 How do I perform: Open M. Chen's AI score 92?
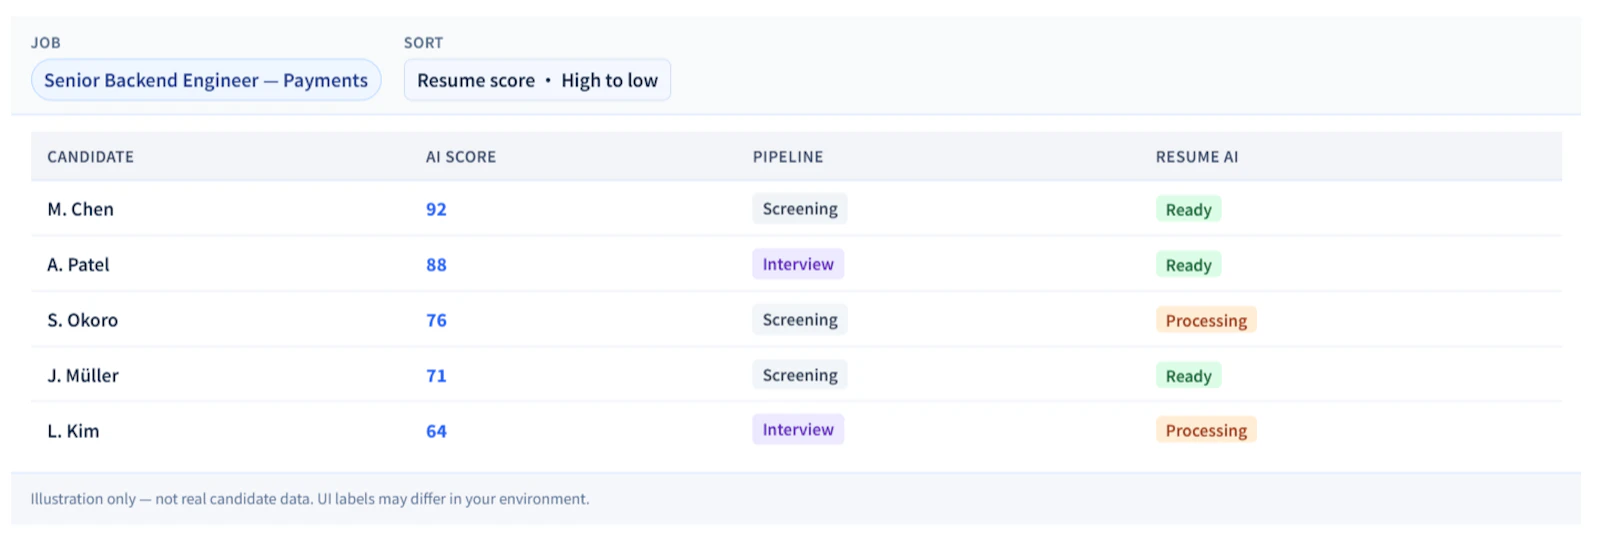coord(436,209)
